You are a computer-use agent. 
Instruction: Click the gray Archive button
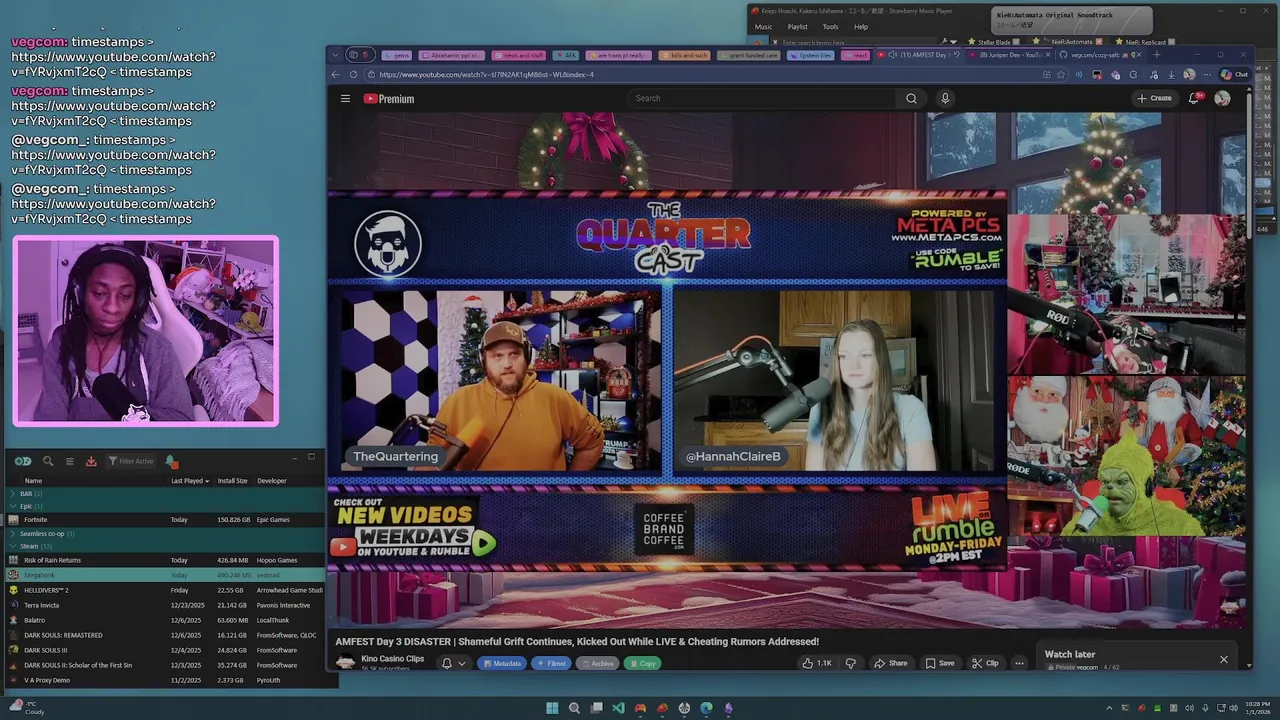coord(597,663)
